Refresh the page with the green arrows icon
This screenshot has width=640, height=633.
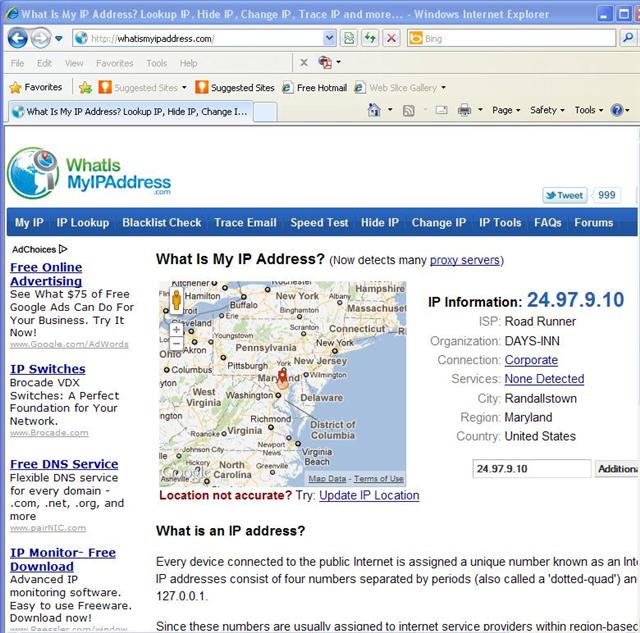(370, 38)
